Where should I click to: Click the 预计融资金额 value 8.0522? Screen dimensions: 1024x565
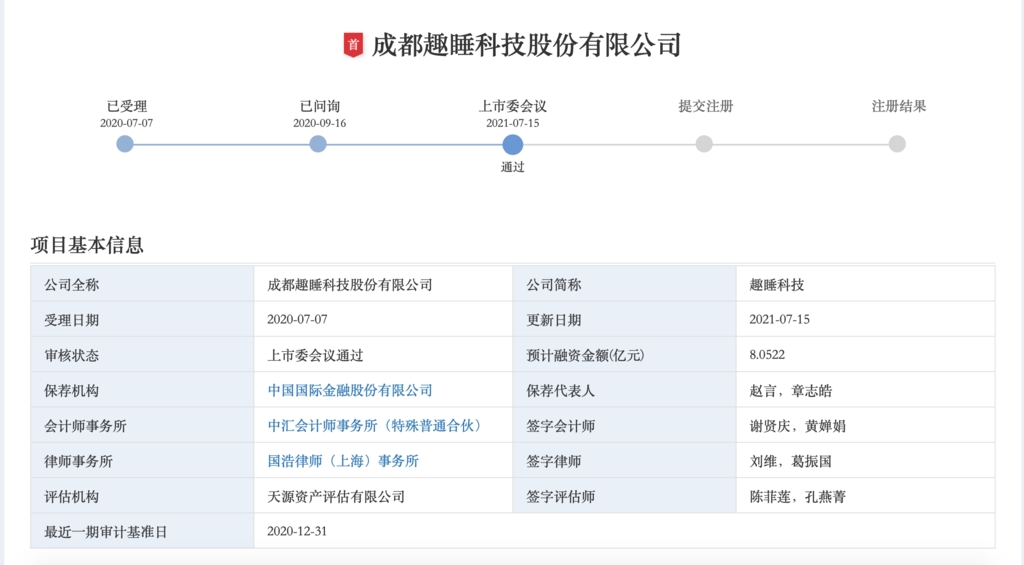[x=766, y=355]
